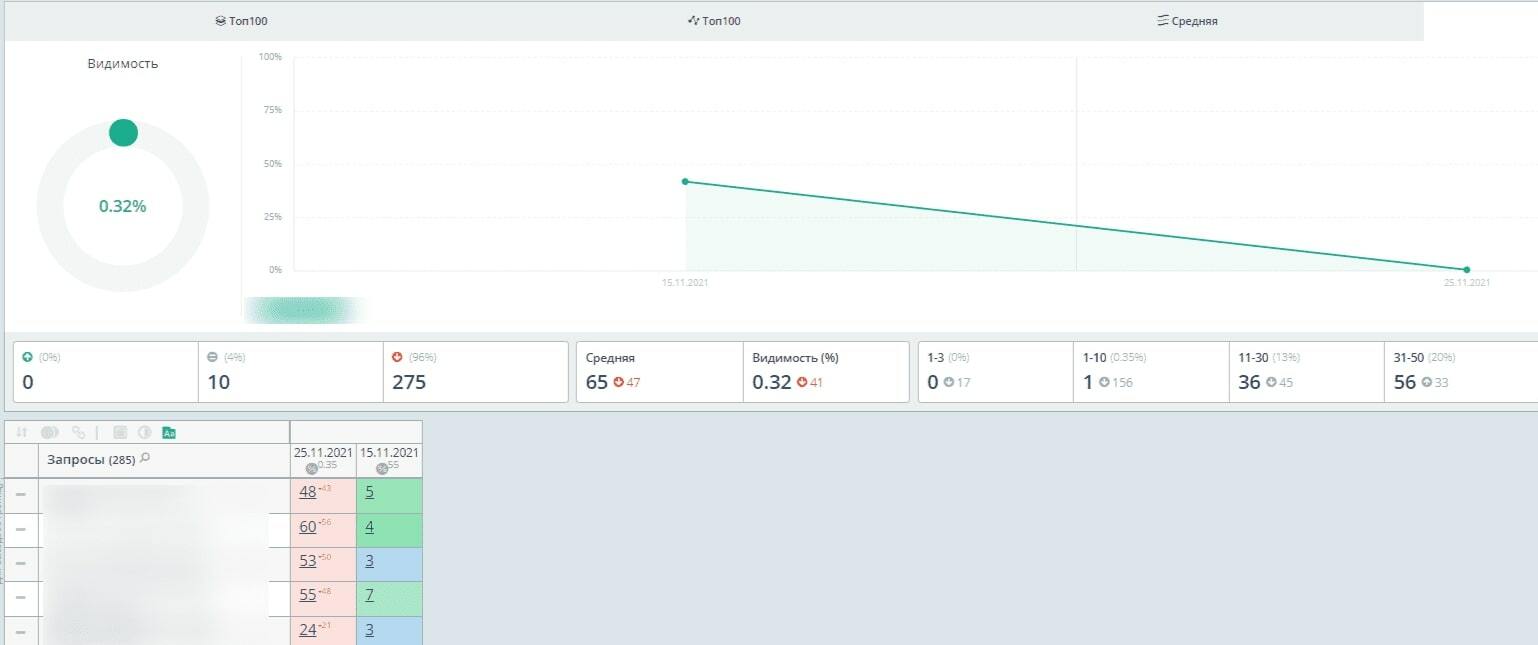Select the 1-10 (0.35%) range card
This screenshot has height=645, width=1538.
[1151, 372]
